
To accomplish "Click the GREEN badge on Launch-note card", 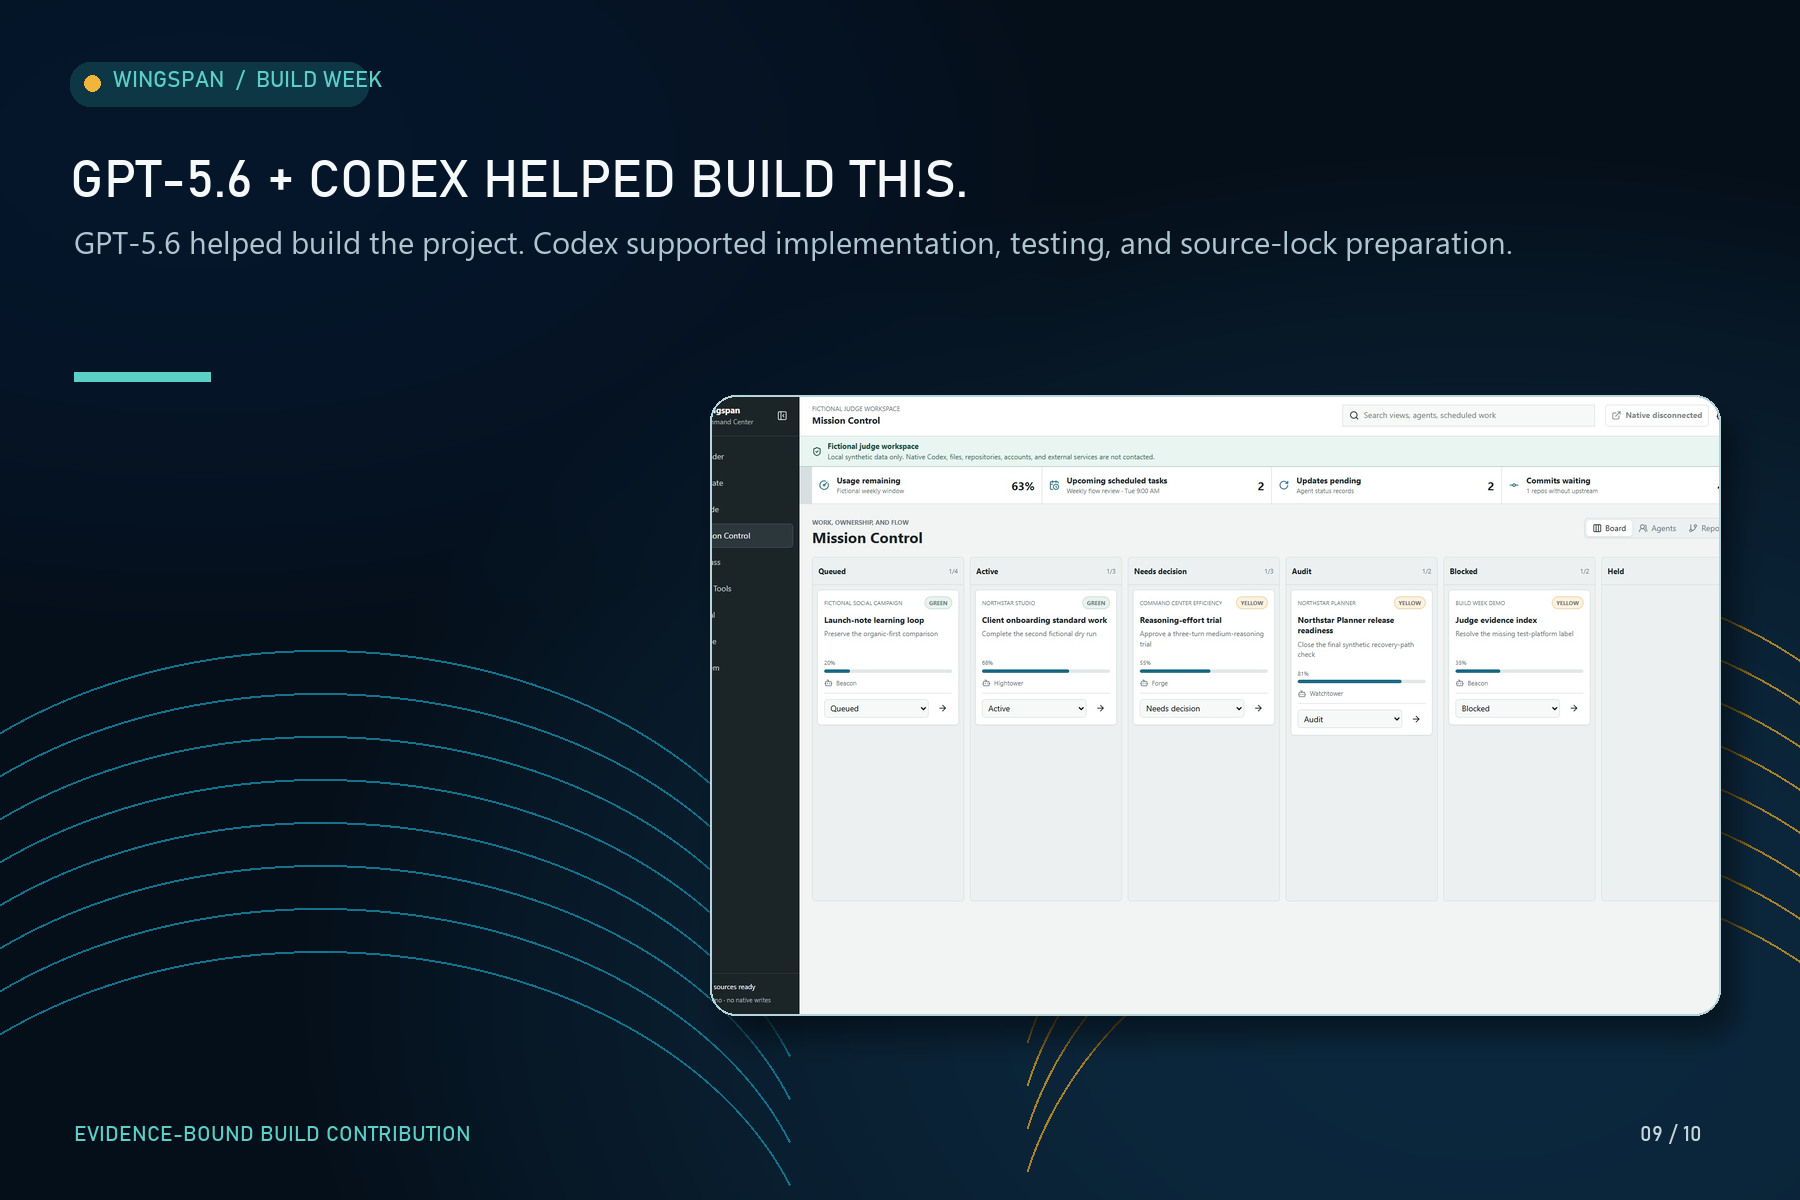I will click(938, 604).
